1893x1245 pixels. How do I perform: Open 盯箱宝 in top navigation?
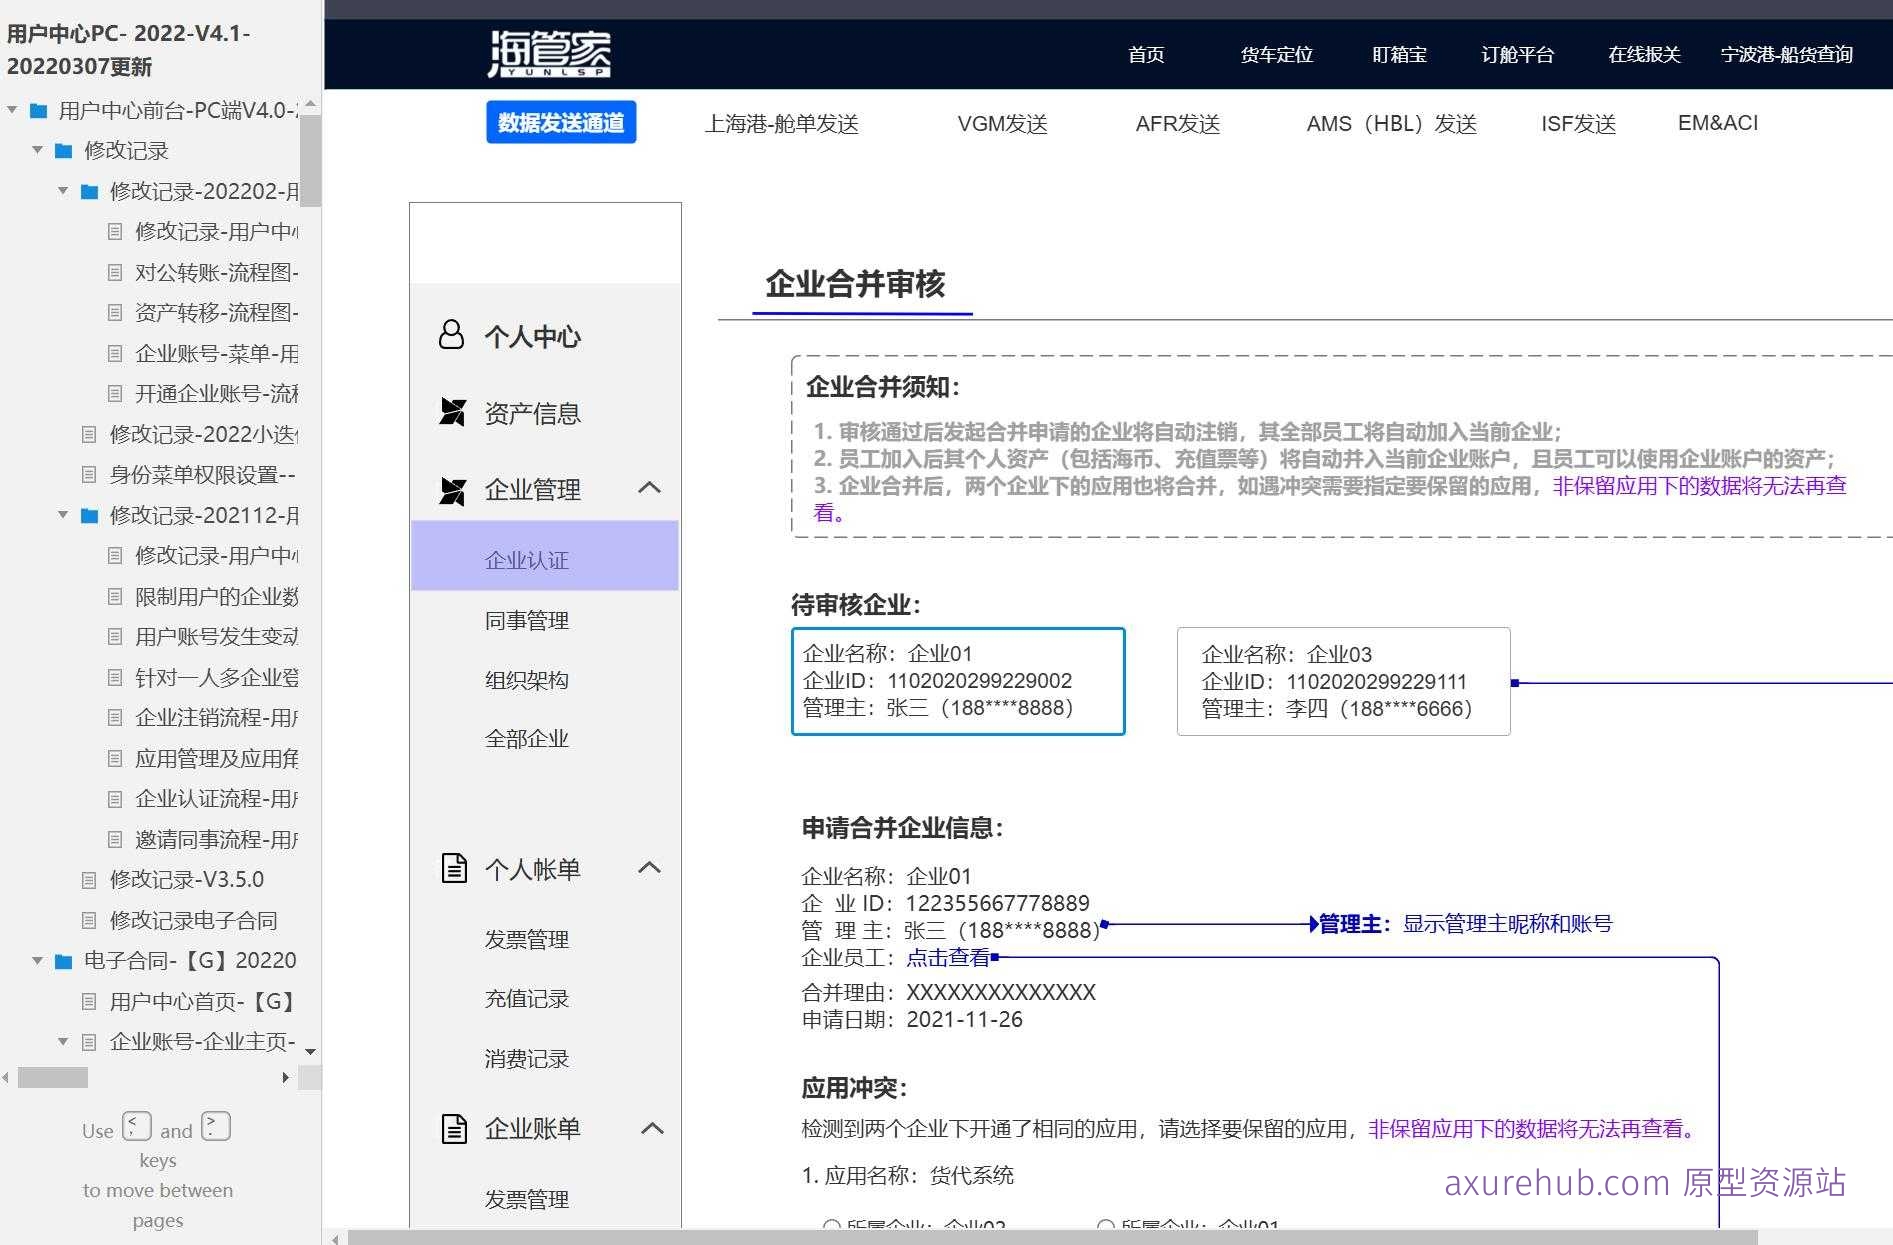pos(1399,54)
